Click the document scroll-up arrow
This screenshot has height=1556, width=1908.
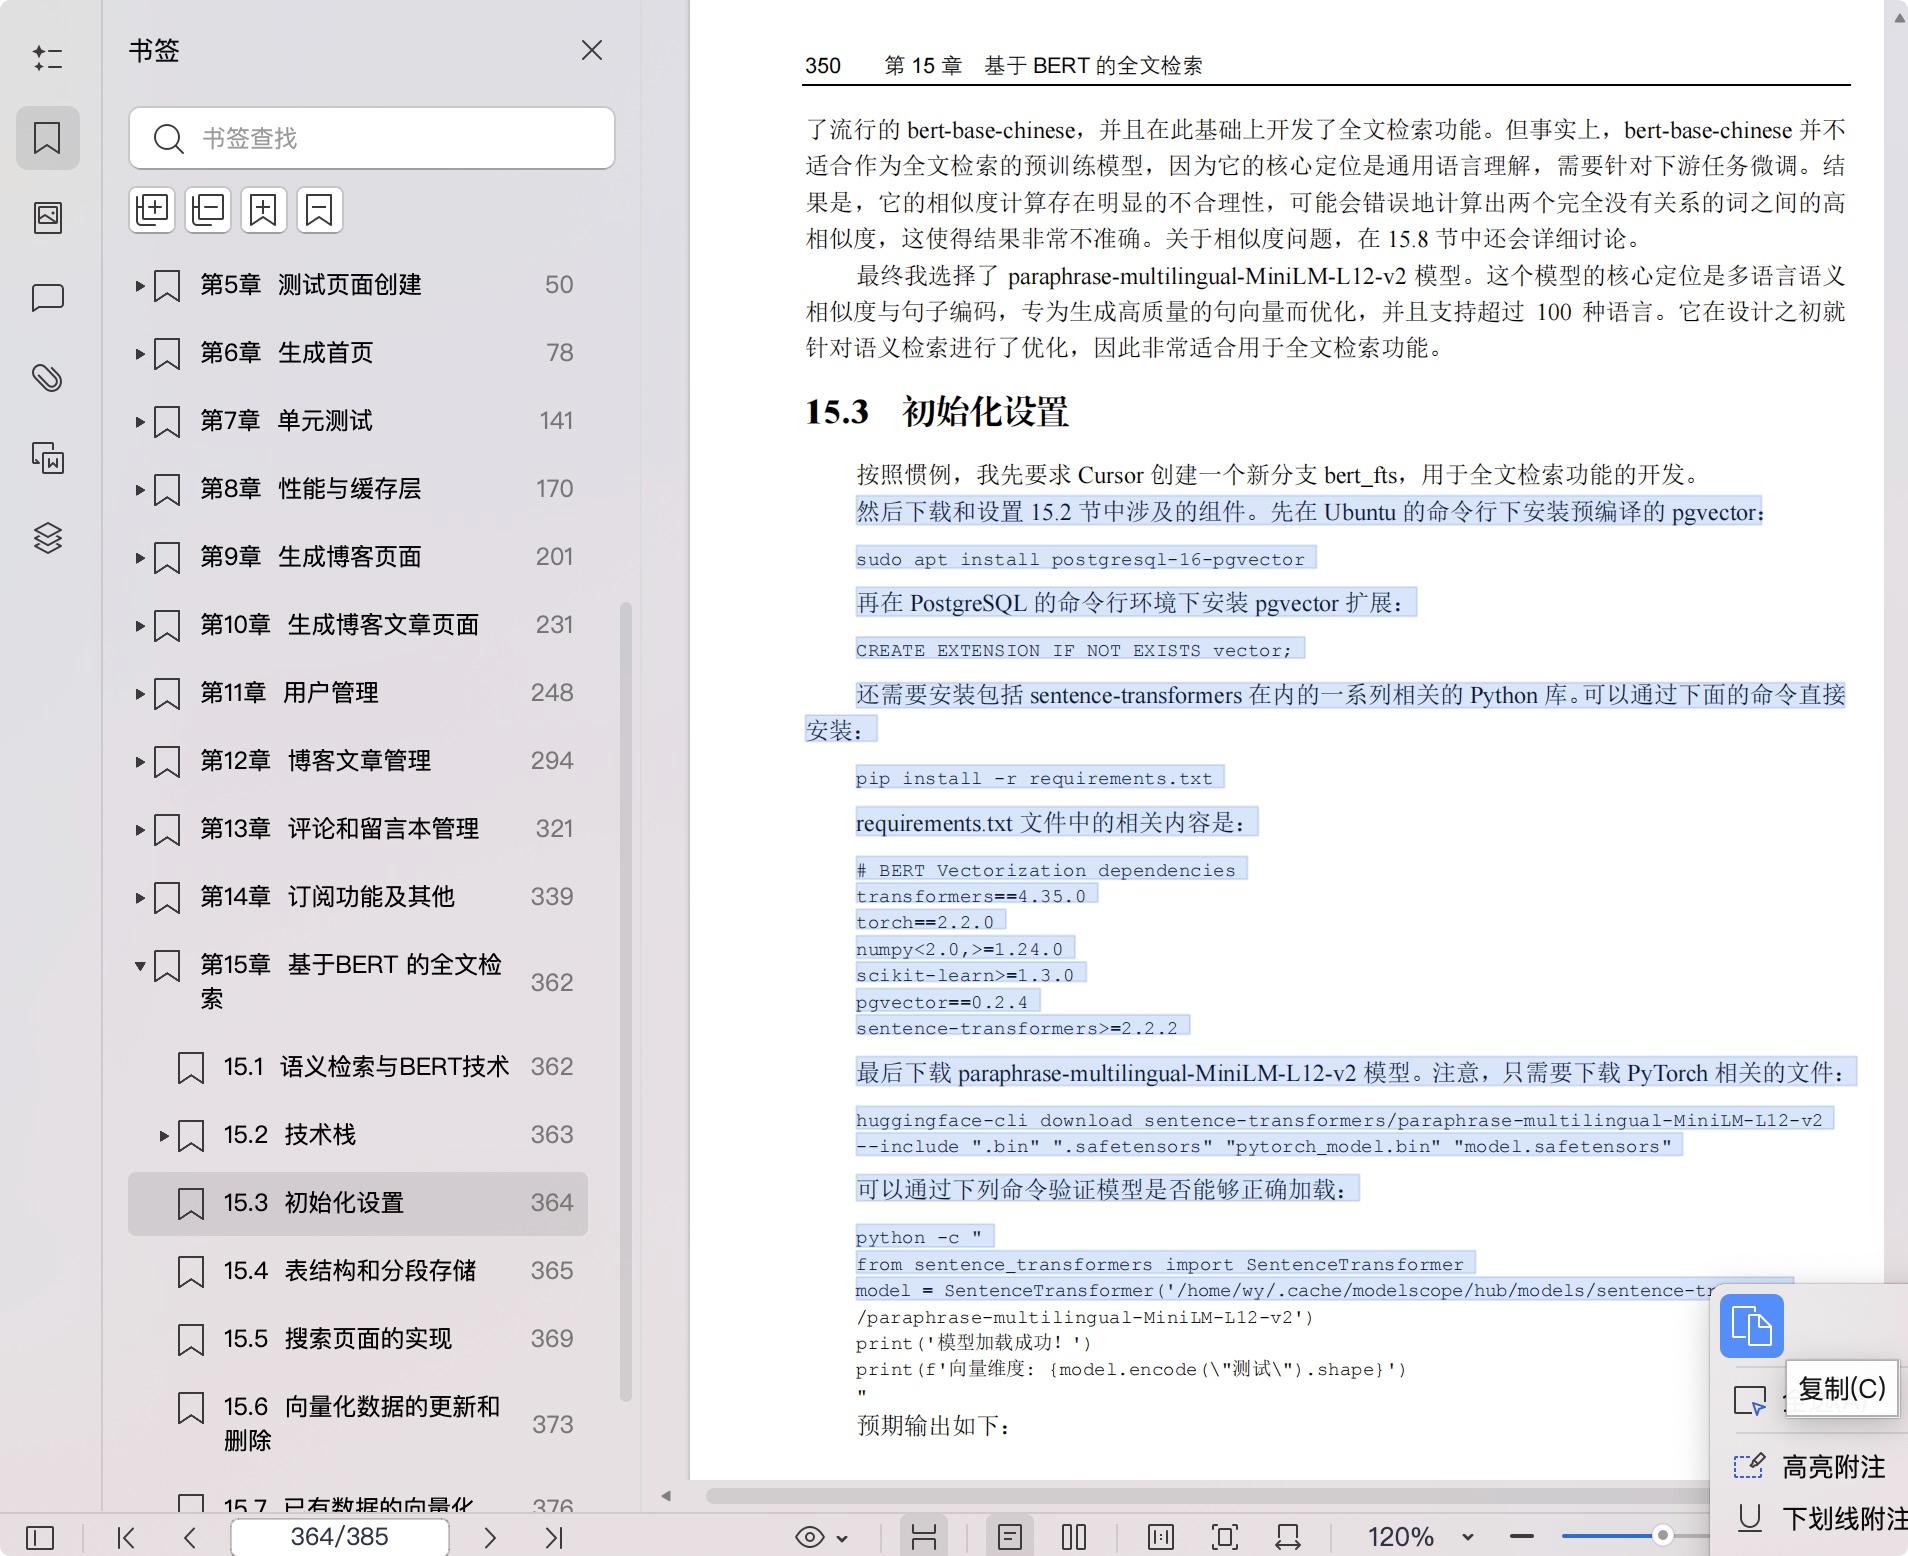coord(1898,17)
